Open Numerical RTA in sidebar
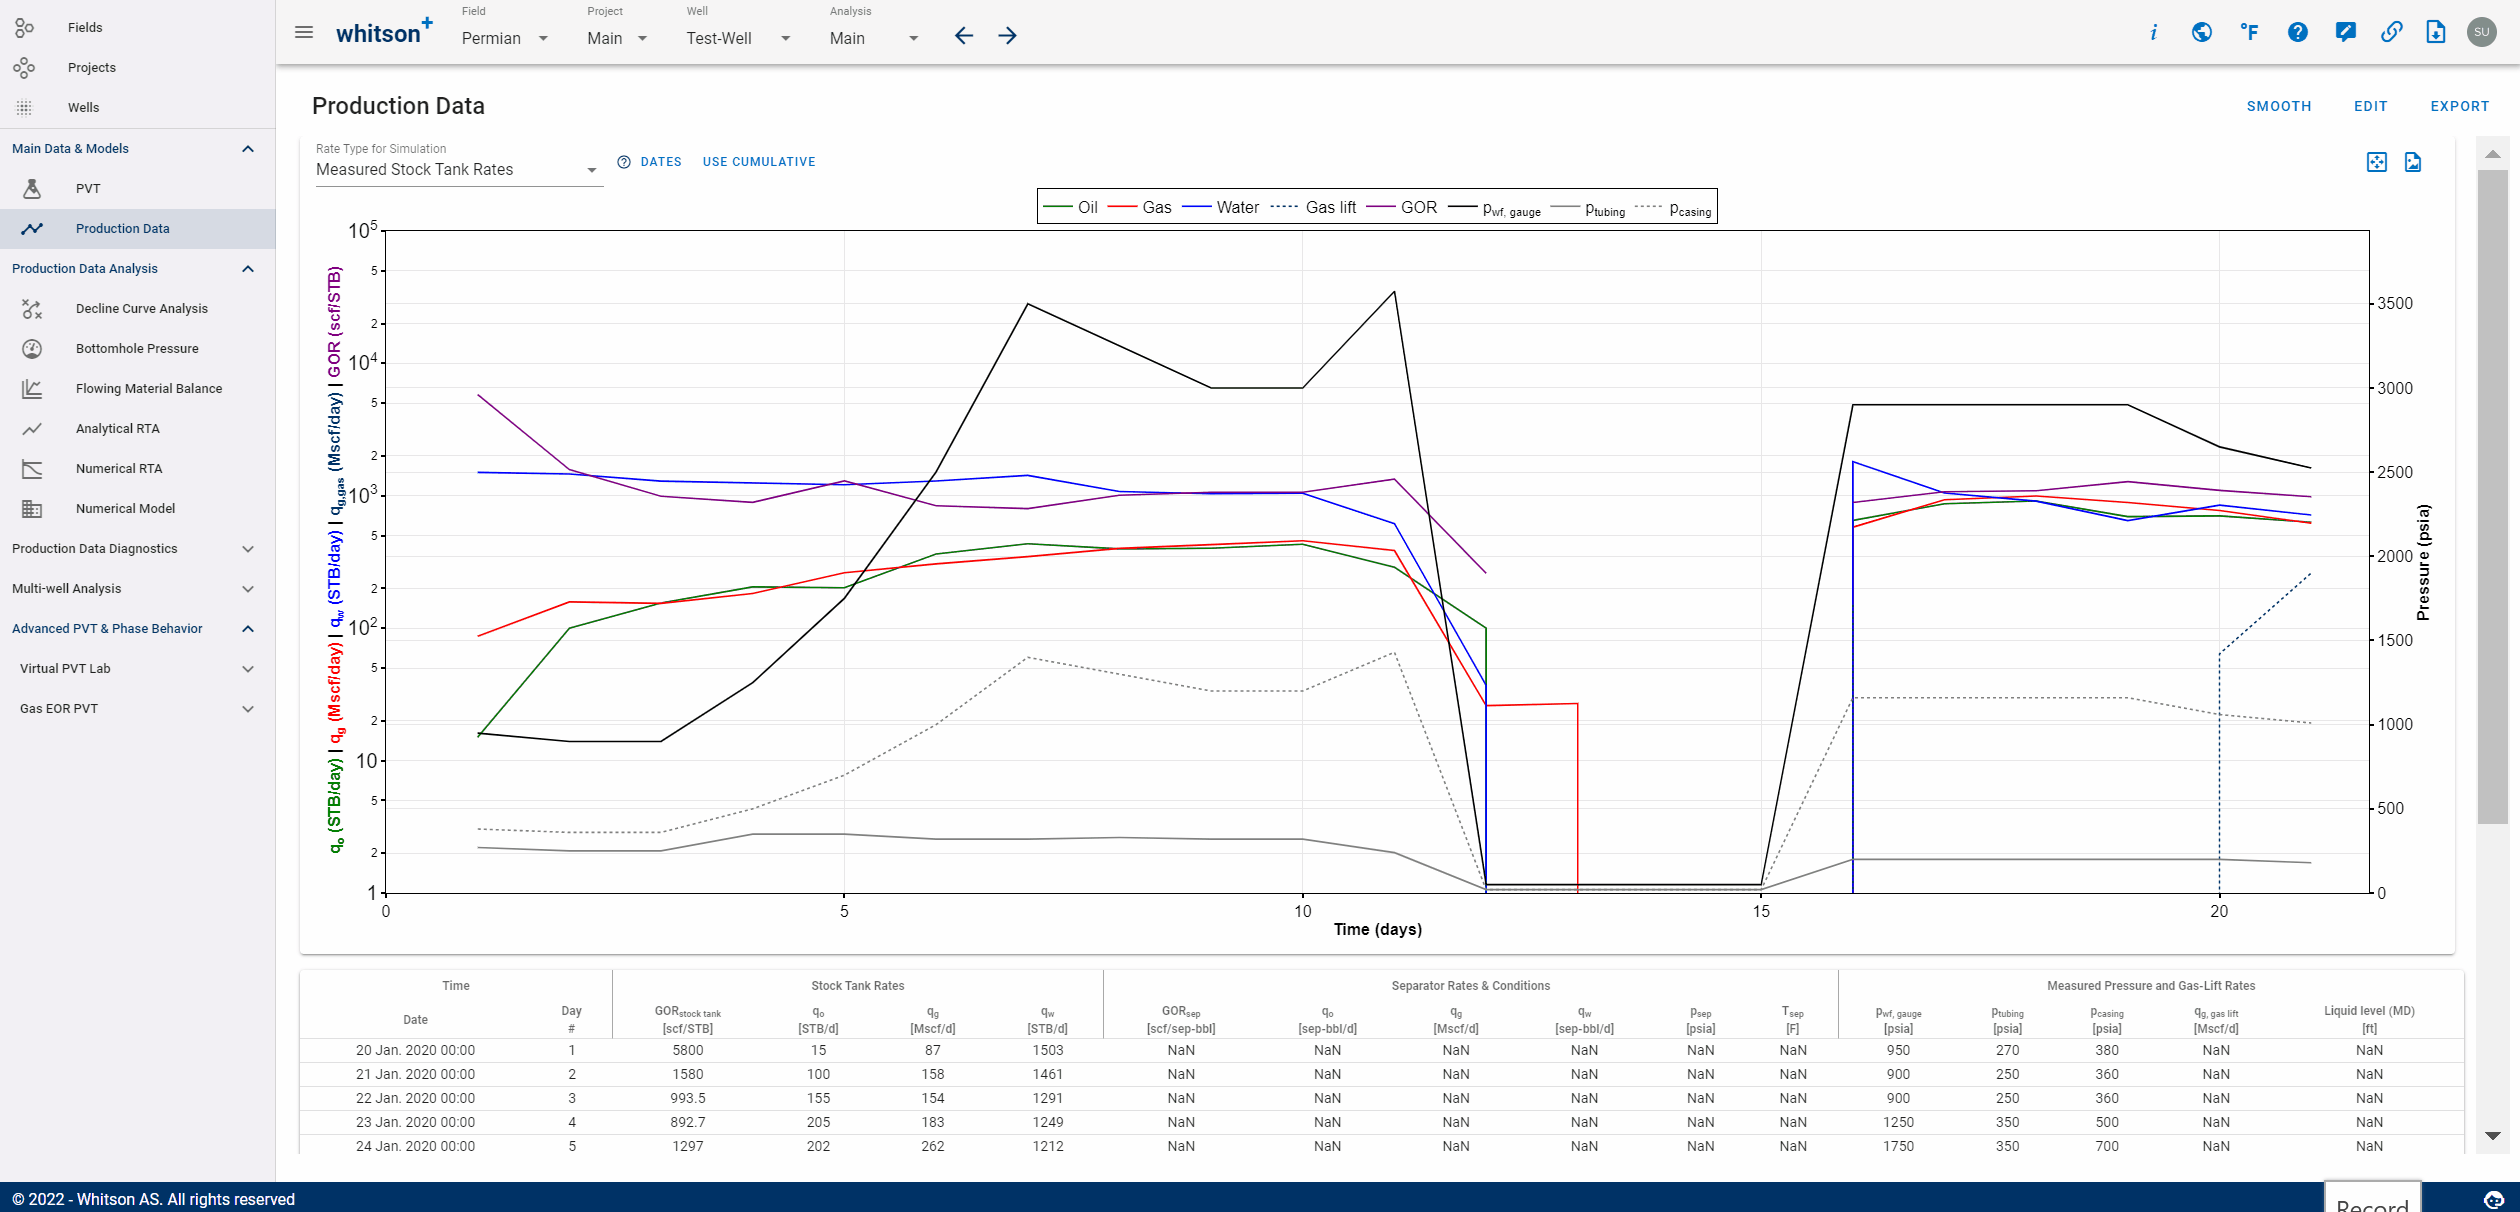This screenshot has width=2520, height=1212. click(x=138, y=468)
